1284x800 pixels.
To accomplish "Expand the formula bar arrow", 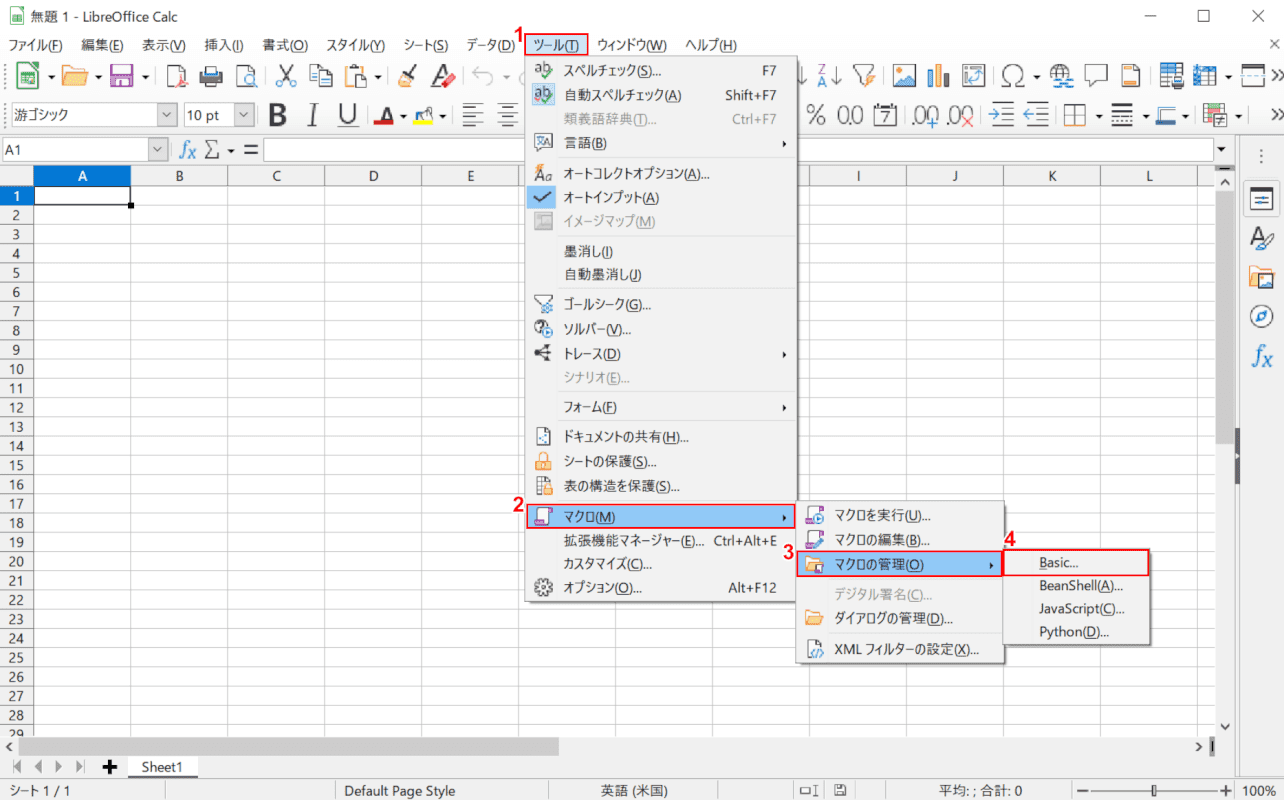I will 1221,150.
